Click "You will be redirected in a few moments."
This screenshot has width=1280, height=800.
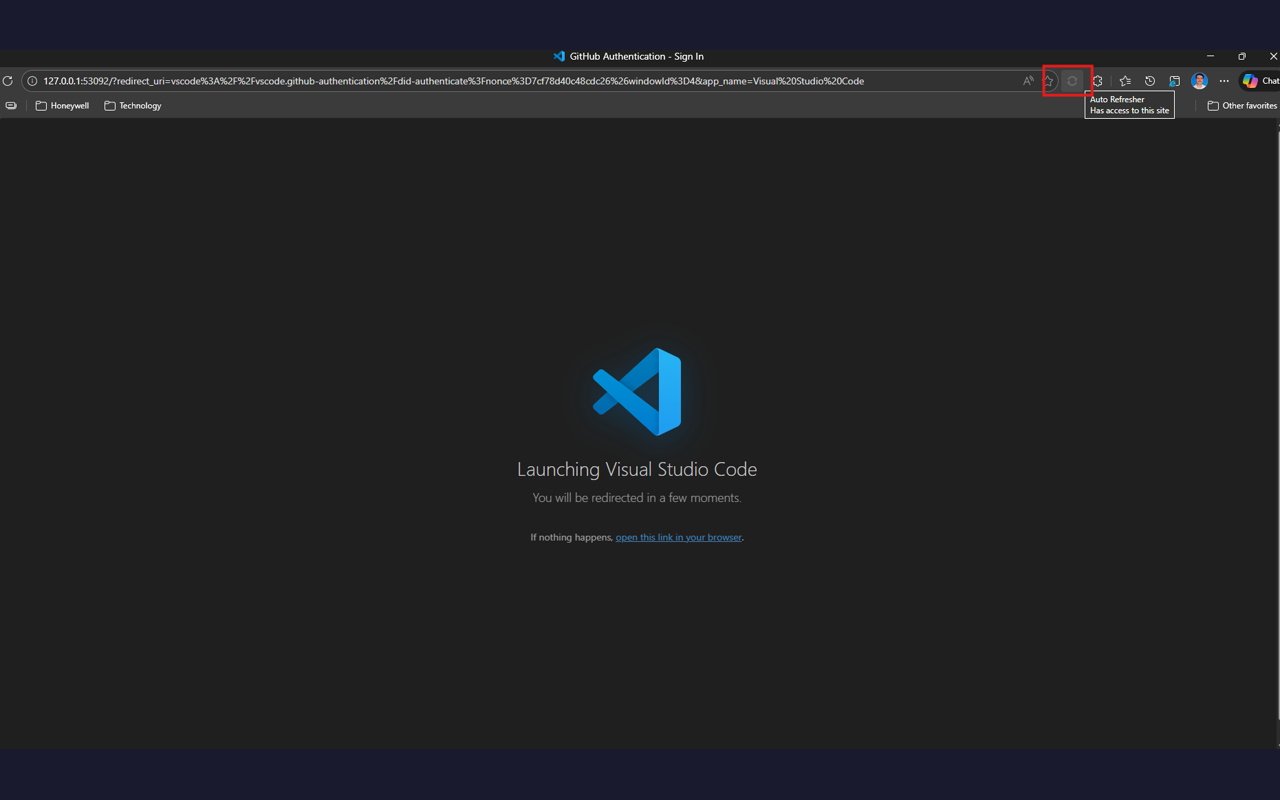[637, 498]
